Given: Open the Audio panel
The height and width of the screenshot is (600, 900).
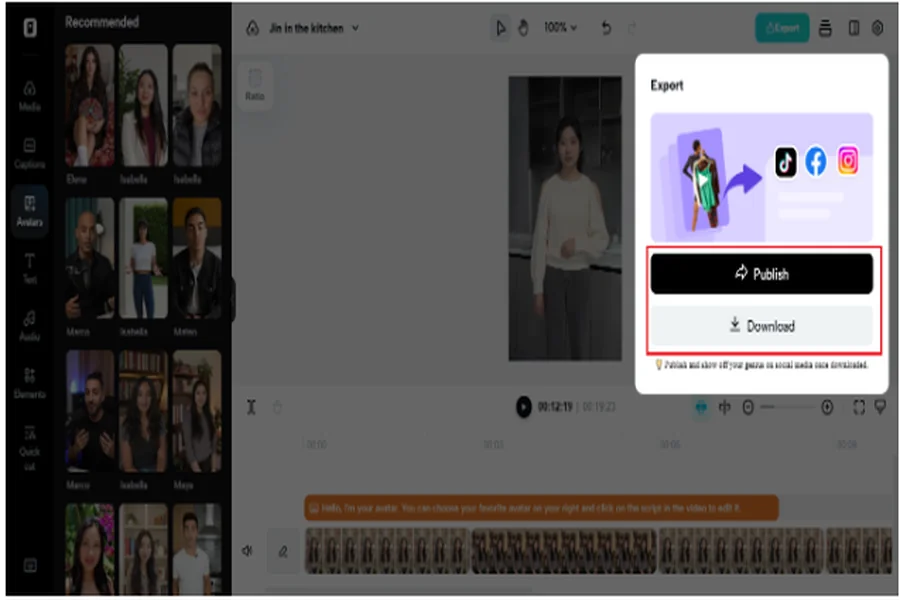Looking at the screenshot, I should tap(30, 325).
